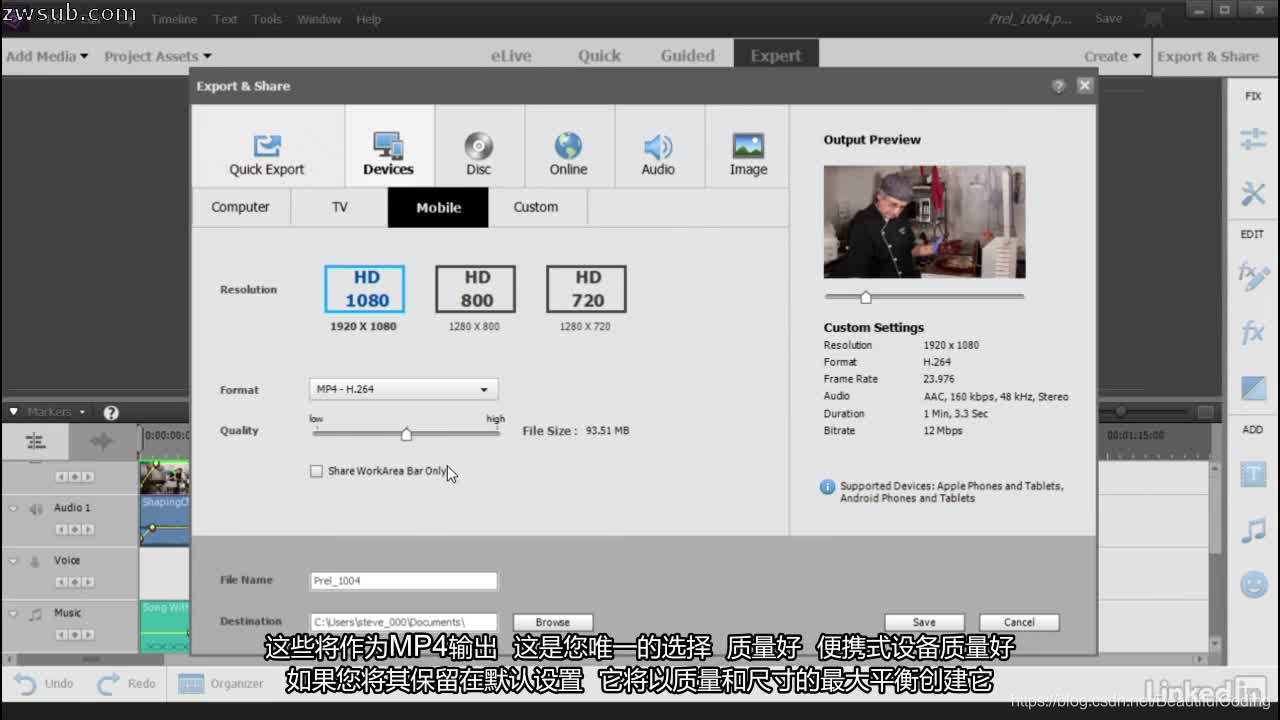Enable Share WorkArea Bar Only checkbox

coord(317,471)
